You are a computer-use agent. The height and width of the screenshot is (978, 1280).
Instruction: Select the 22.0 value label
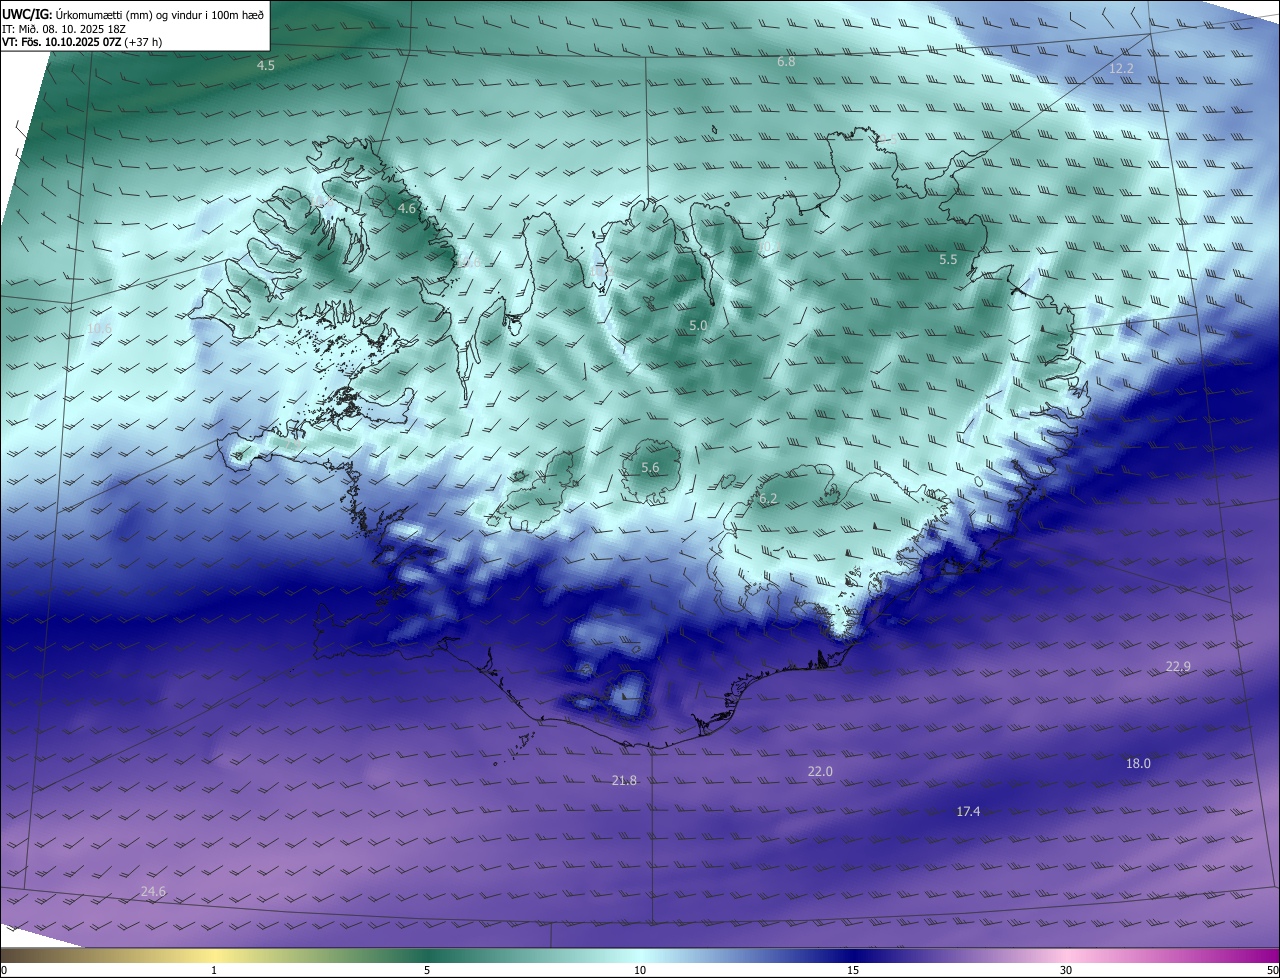tap(820, 771)
